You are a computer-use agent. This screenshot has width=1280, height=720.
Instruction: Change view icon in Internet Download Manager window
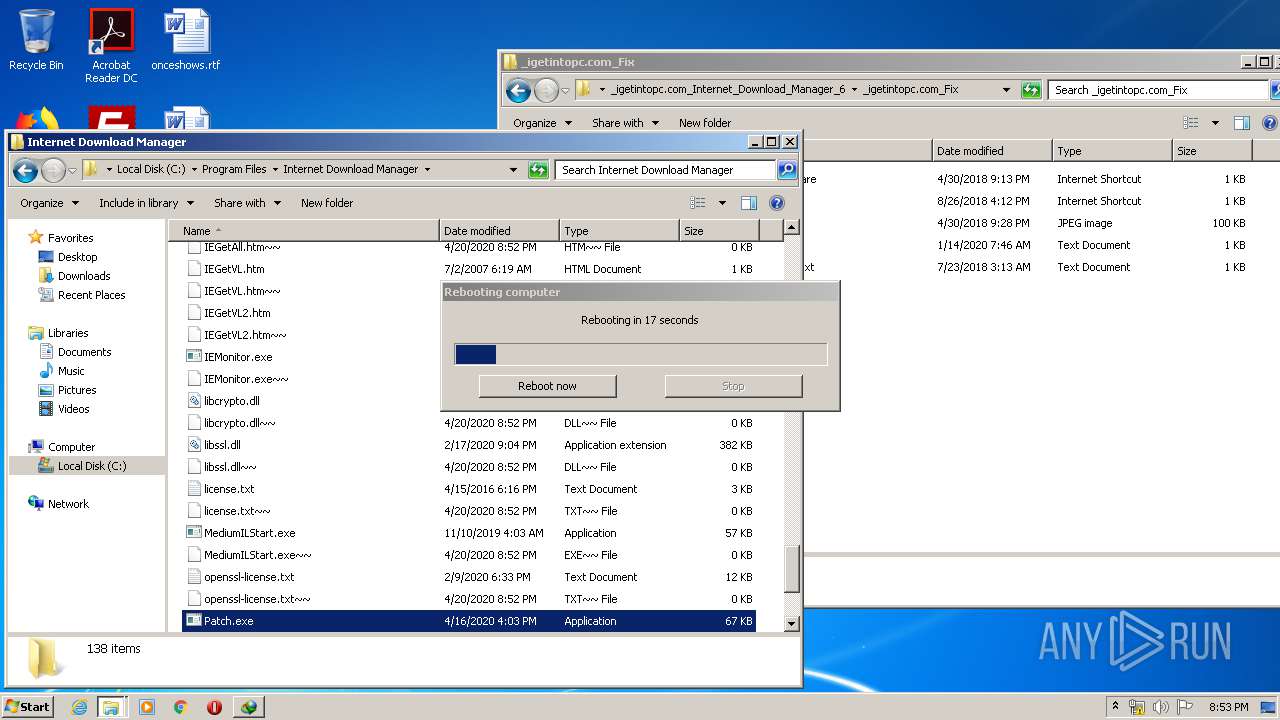pos(698,203)
